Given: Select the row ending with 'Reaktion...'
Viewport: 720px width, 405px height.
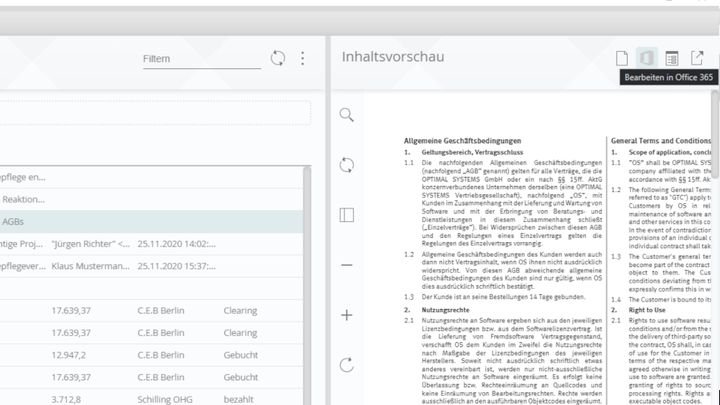Looking at the screenshot, I should [152, 199].
